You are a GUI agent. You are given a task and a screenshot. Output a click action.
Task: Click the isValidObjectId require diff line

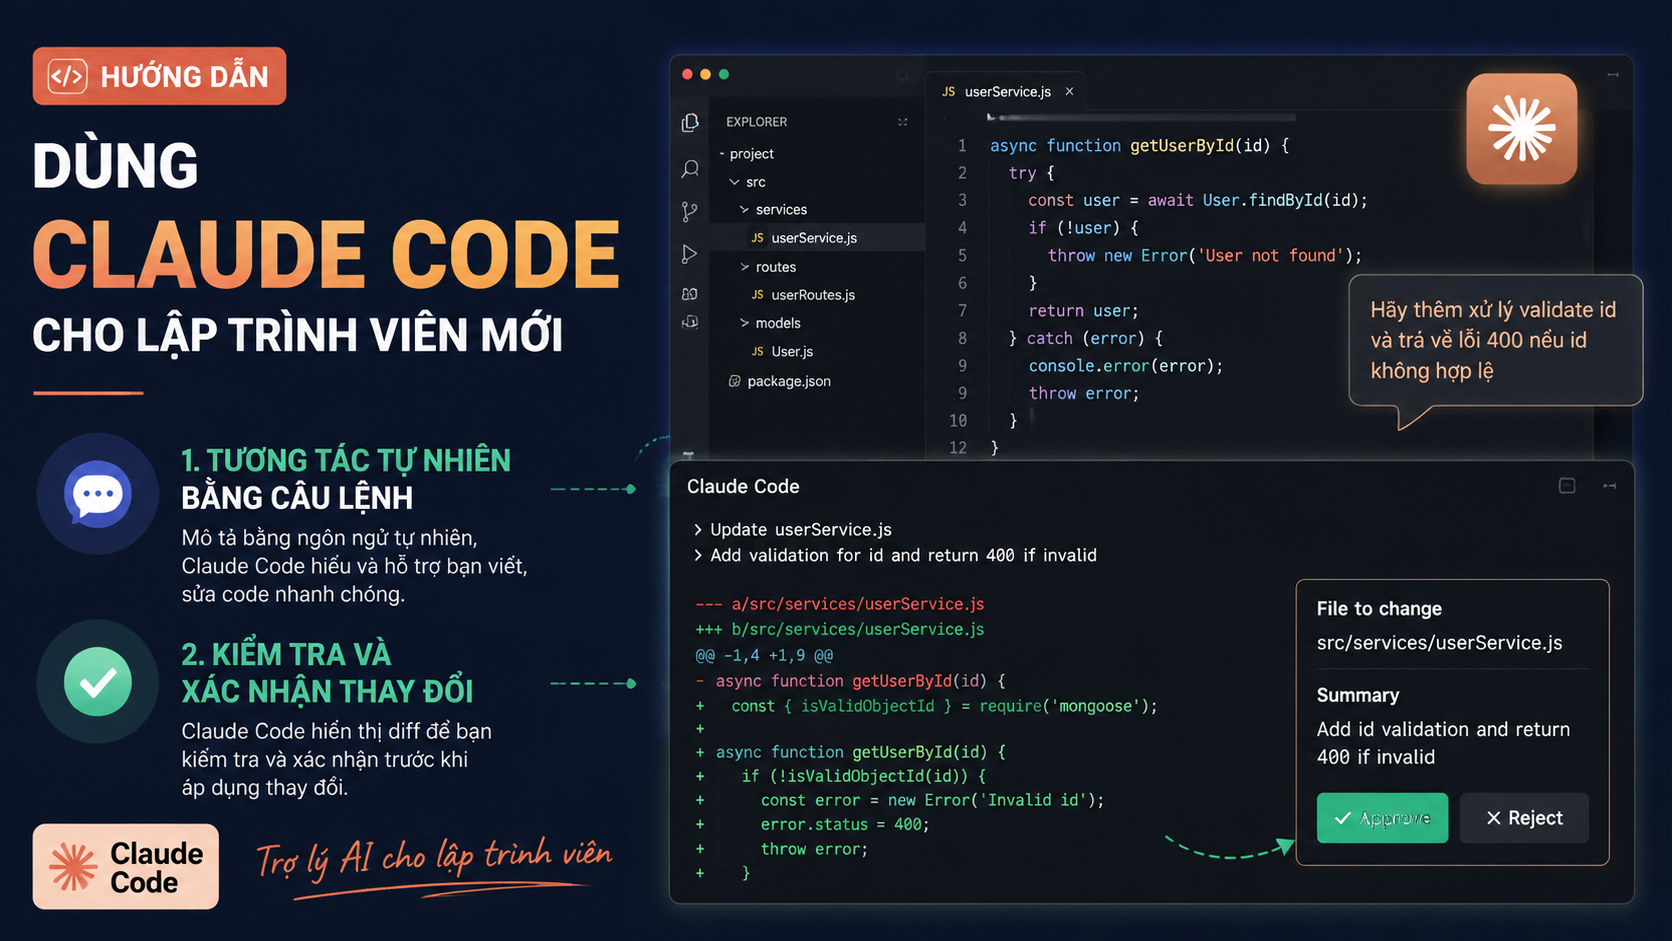tap(944, 706)
